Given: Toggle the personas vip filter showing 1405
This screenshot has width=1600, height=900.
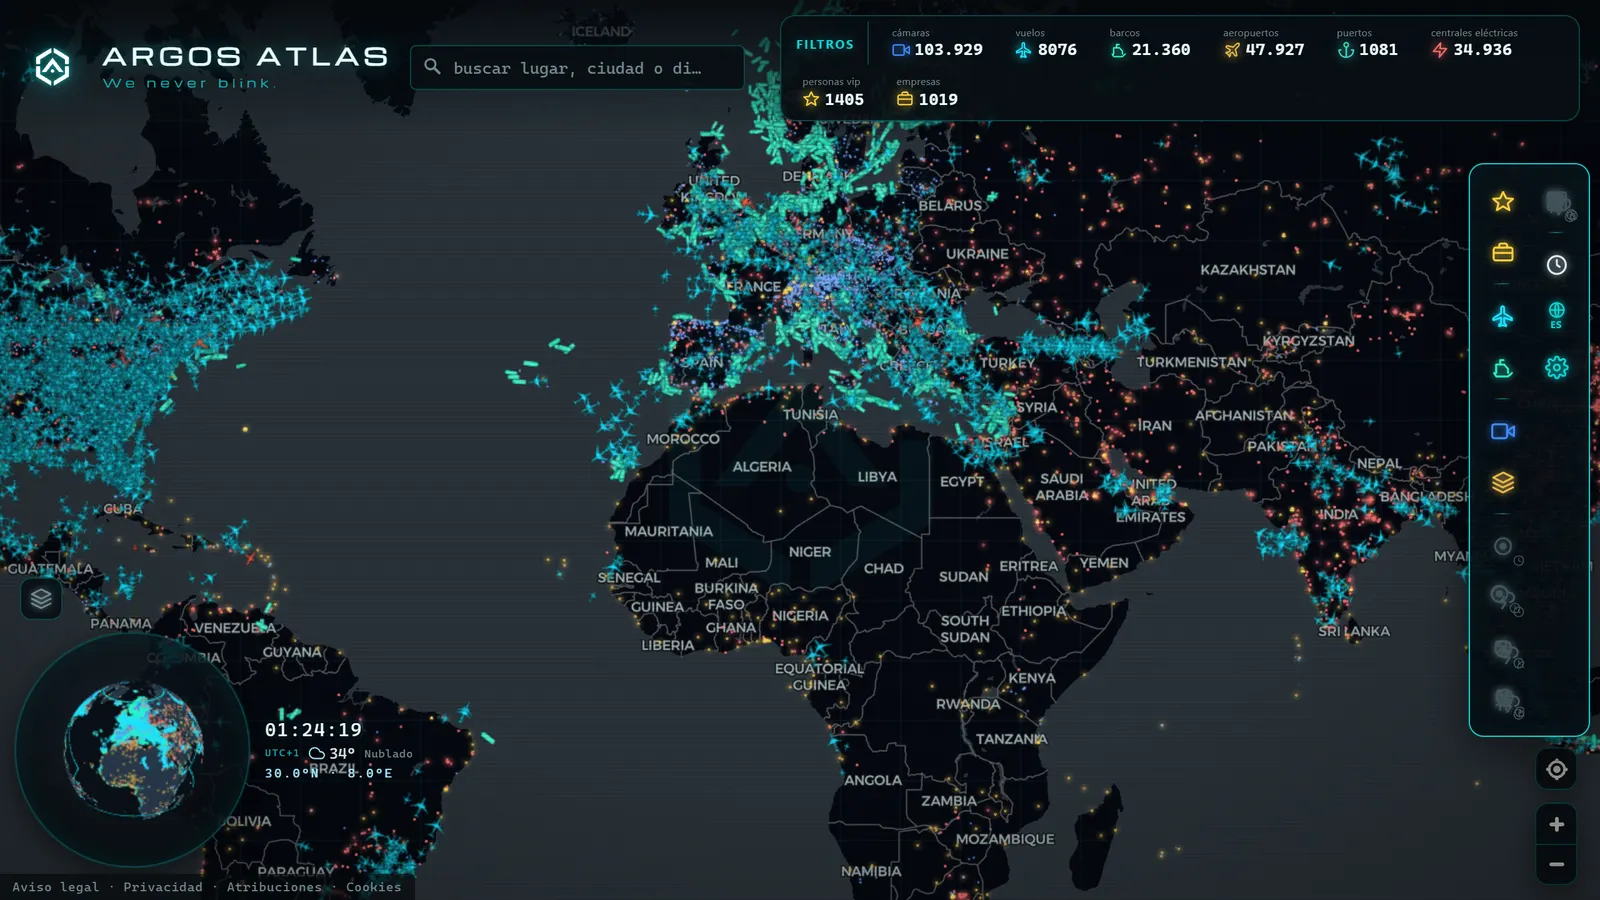Looking at the screenshot, I should (833, 93).
